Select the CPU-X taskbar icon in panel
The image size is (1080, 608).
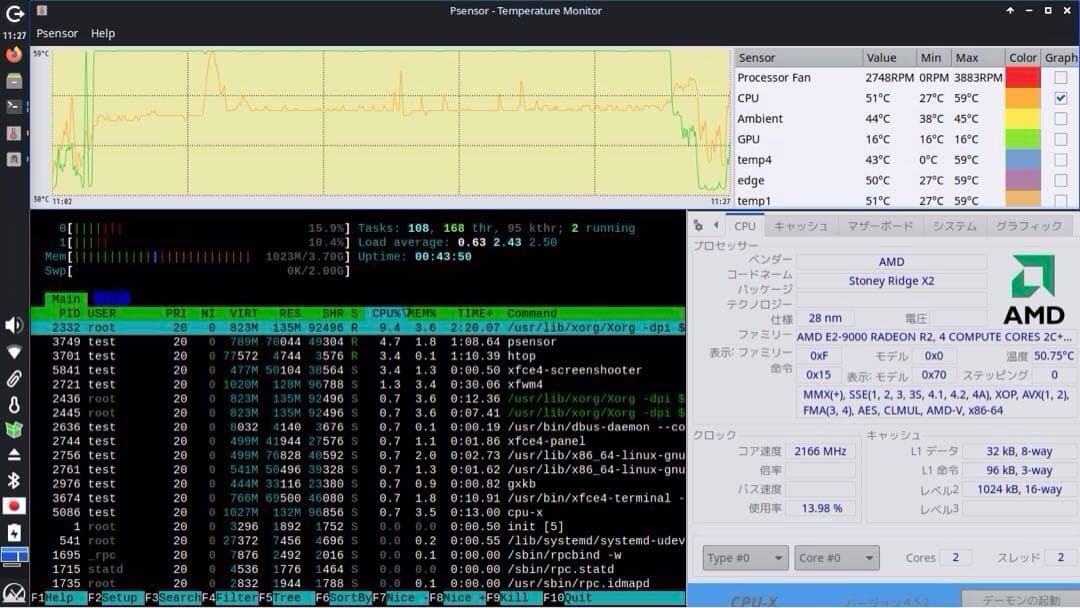(14, 159)
